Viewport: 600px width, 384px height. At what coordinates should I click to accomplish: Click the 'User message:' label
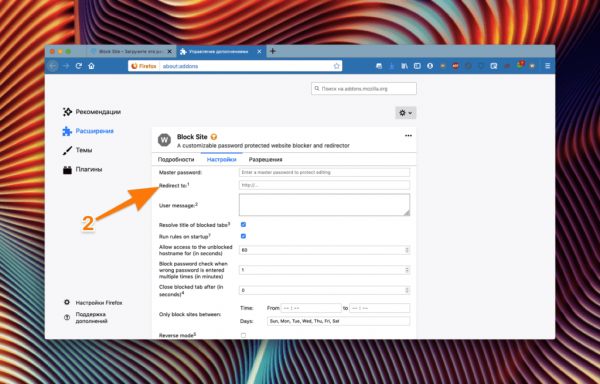click(x=178, y=205)
